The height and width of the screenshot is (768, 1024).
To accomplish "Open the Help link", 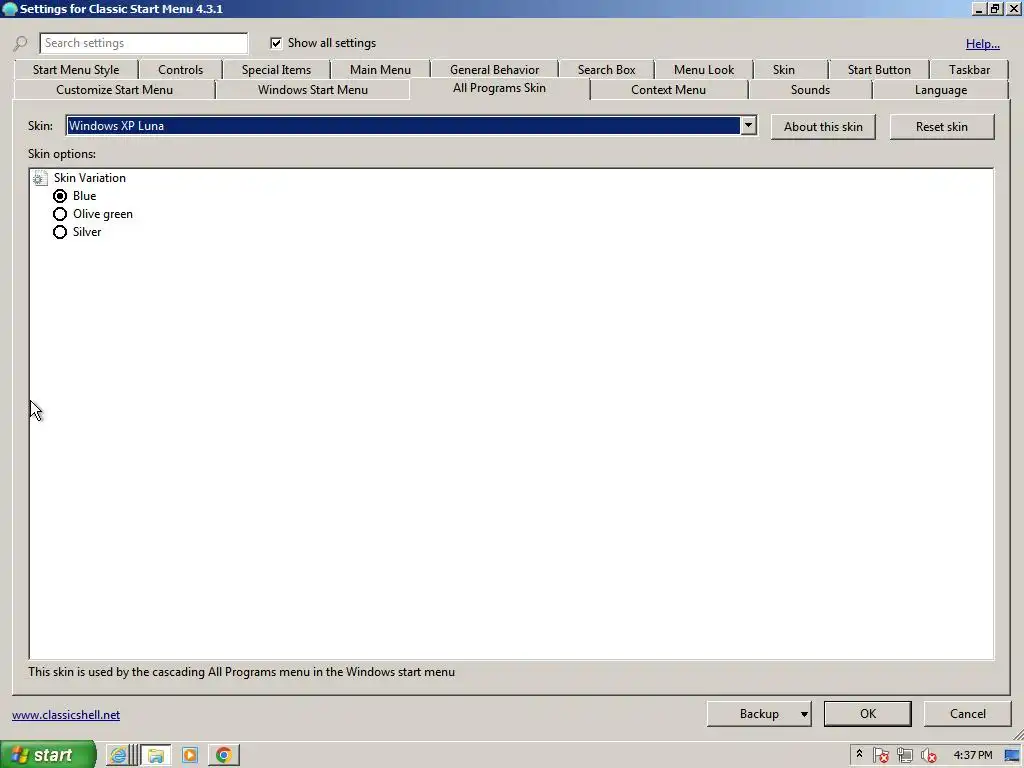I will (x=982, y=44).
